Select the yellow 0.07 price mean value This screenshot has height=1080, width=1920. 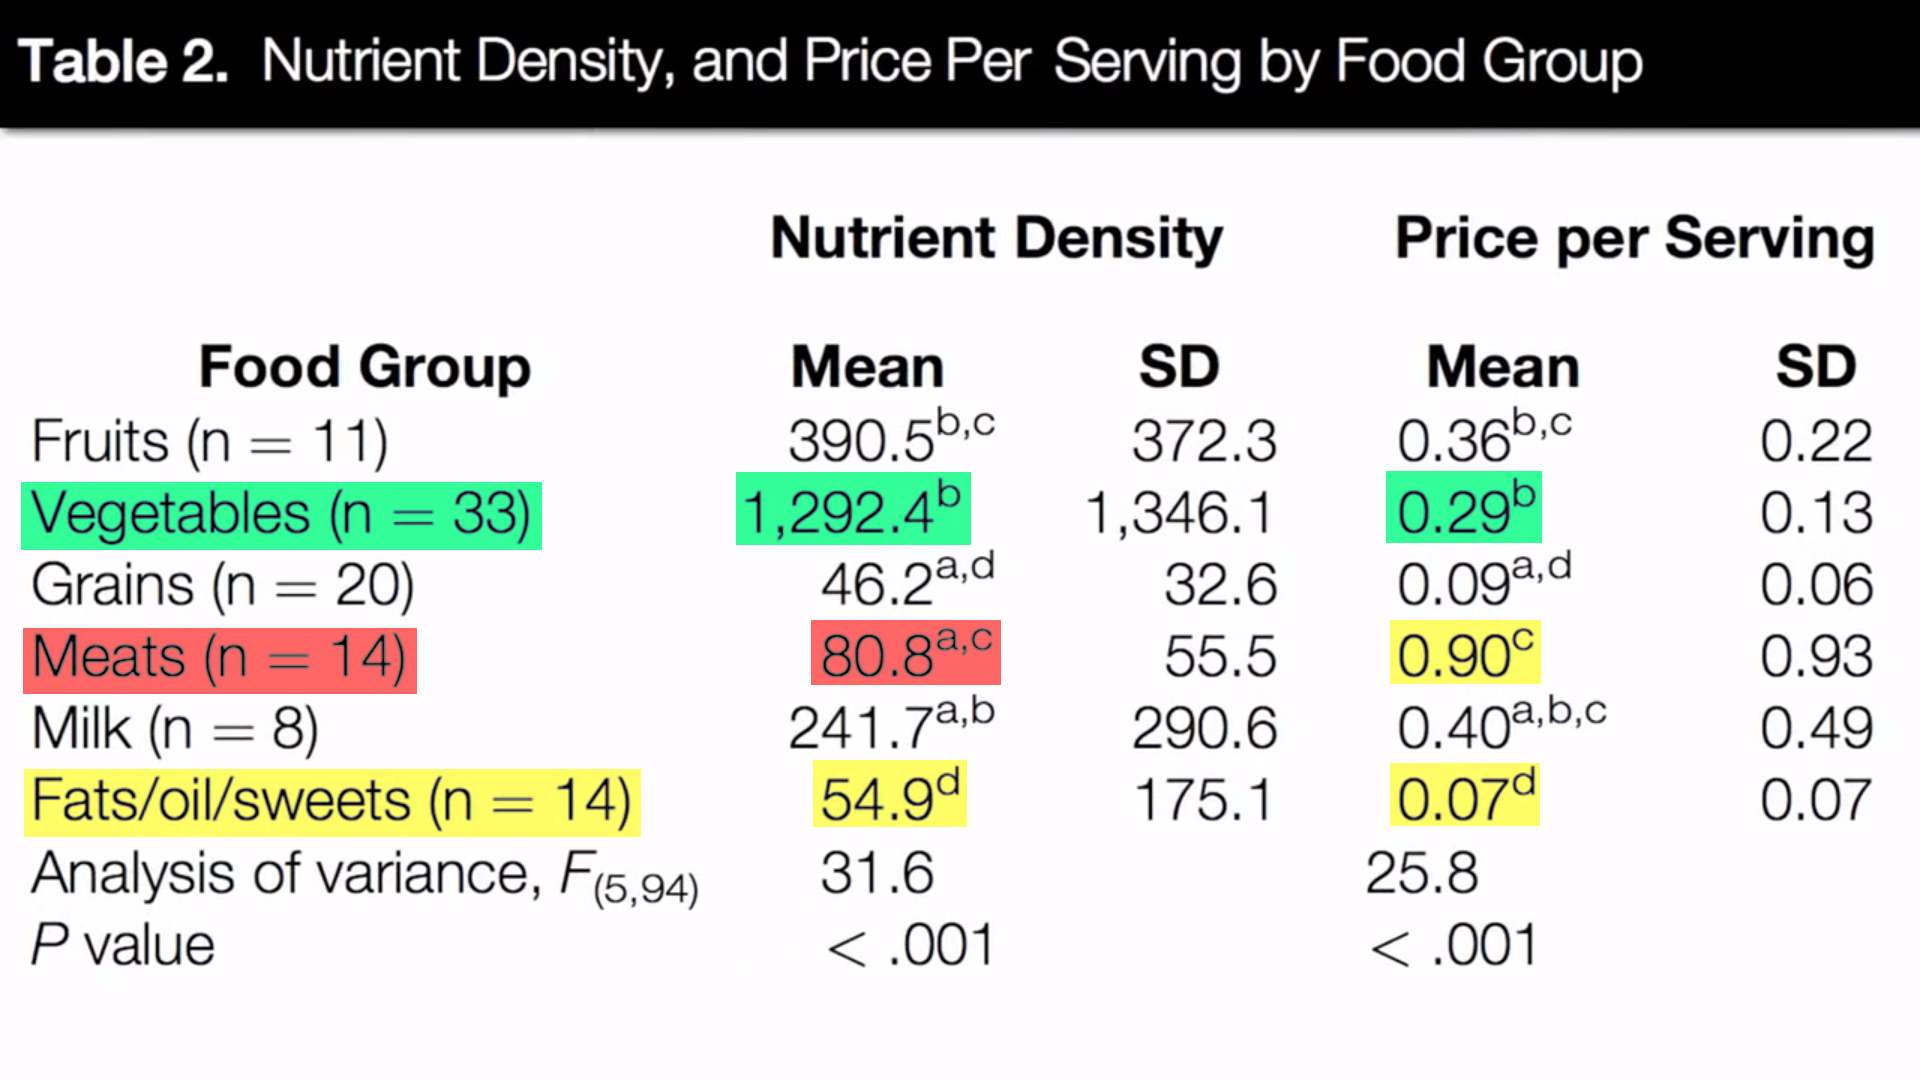pos(1464,796)
